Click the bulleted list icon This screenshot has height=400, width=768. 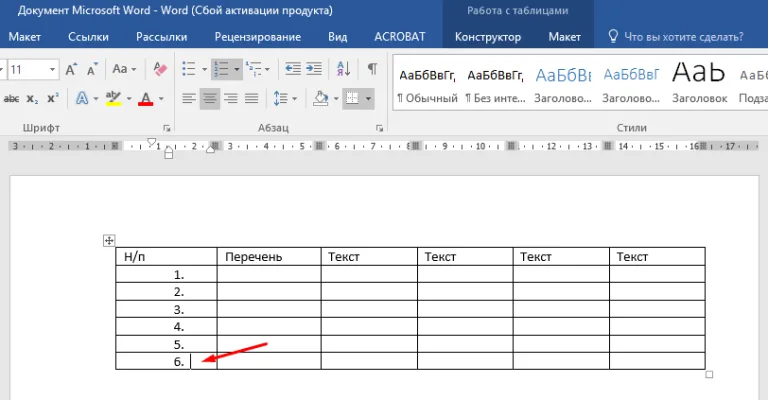click(x=189, y=69)
